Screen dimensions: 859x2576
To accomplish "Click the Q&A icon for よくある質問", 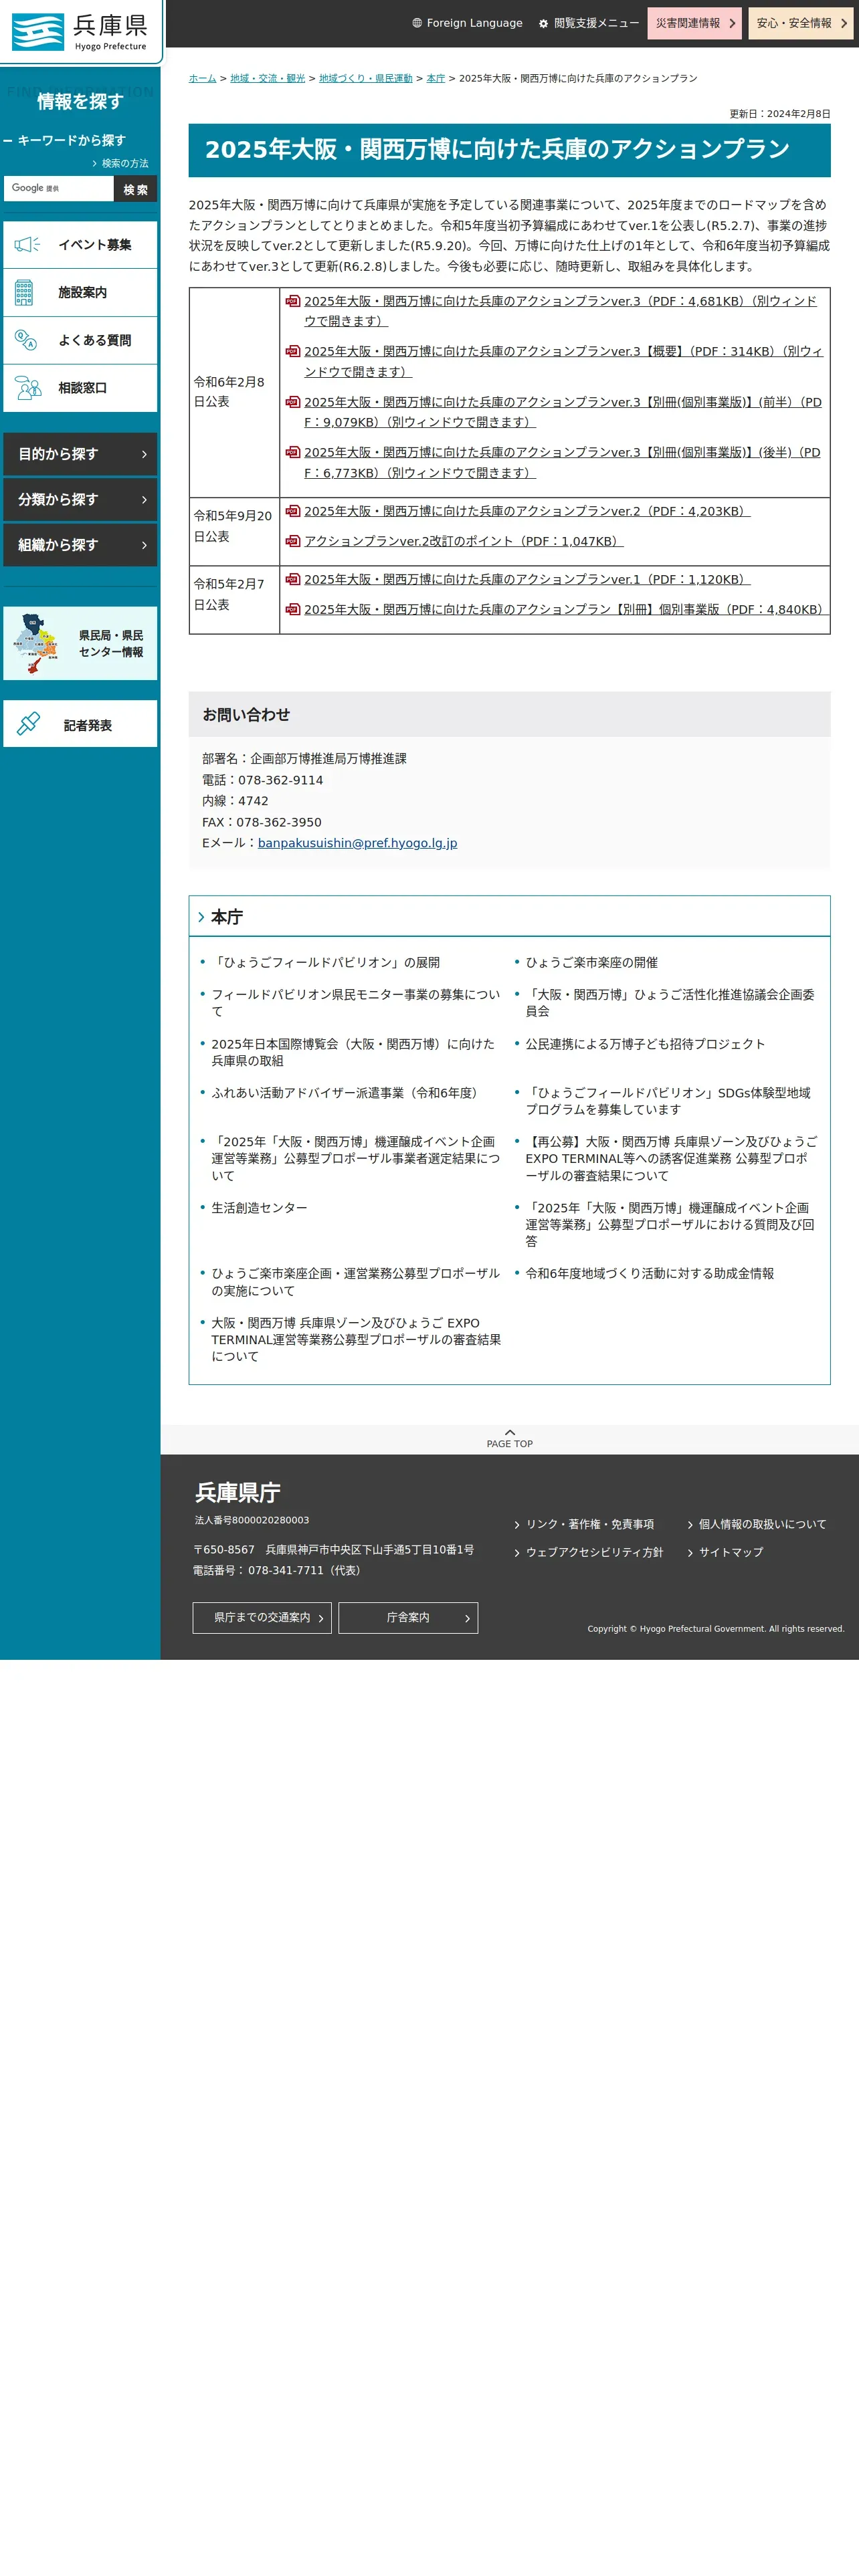I will point(26,340).
